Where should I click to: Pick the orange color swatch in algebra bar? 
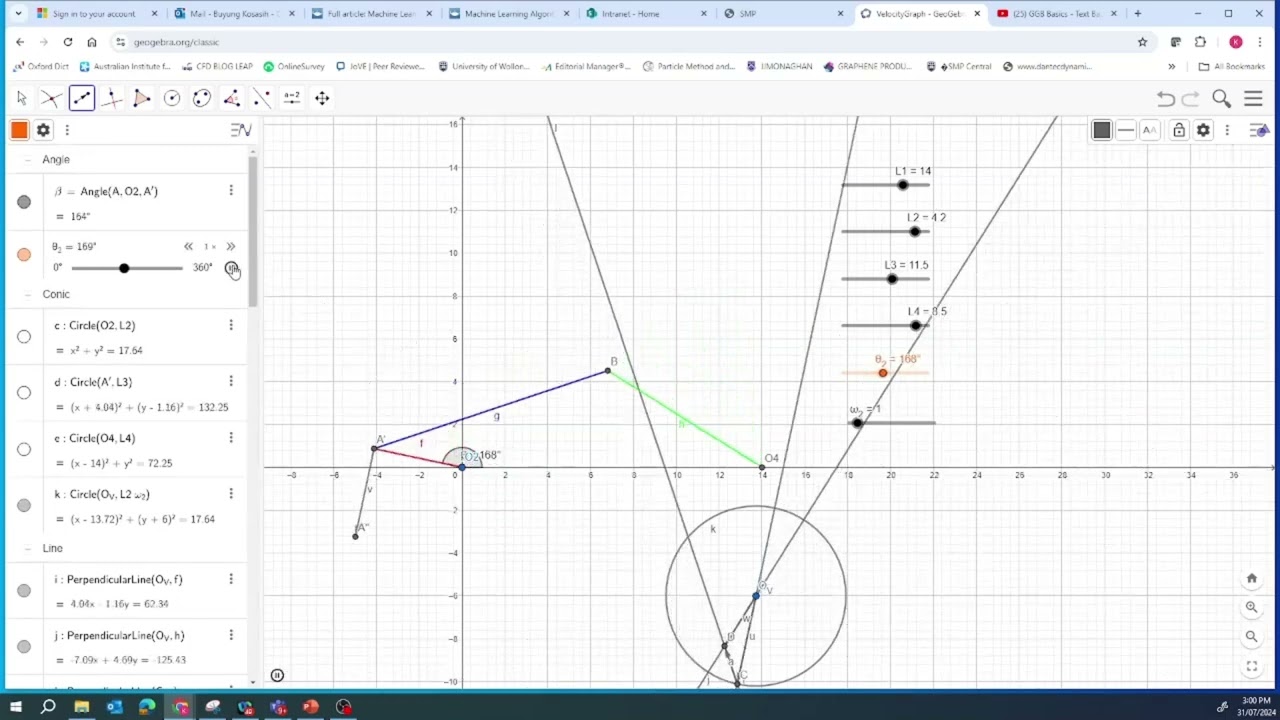(19, 130)
